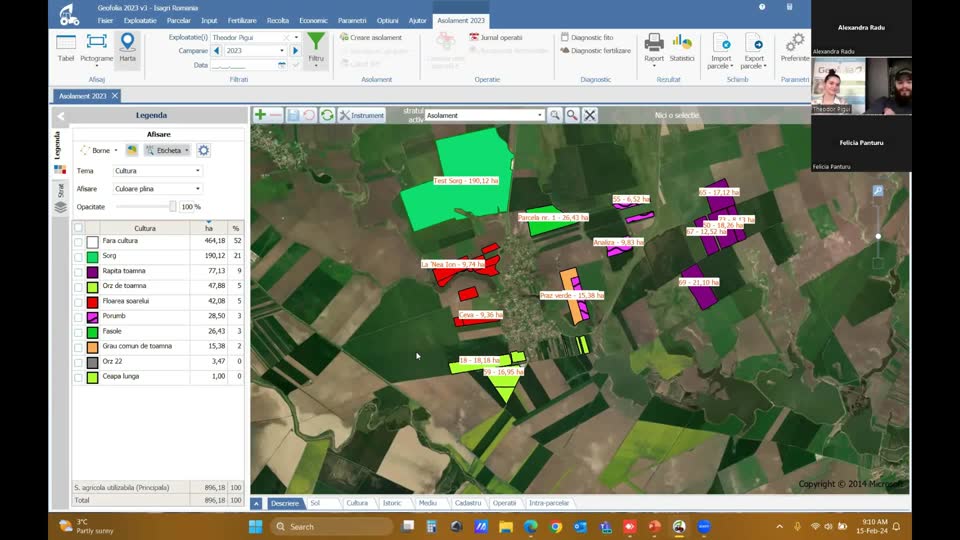
Task: Check the Fasole row checkbox
Action: (78, 332)
